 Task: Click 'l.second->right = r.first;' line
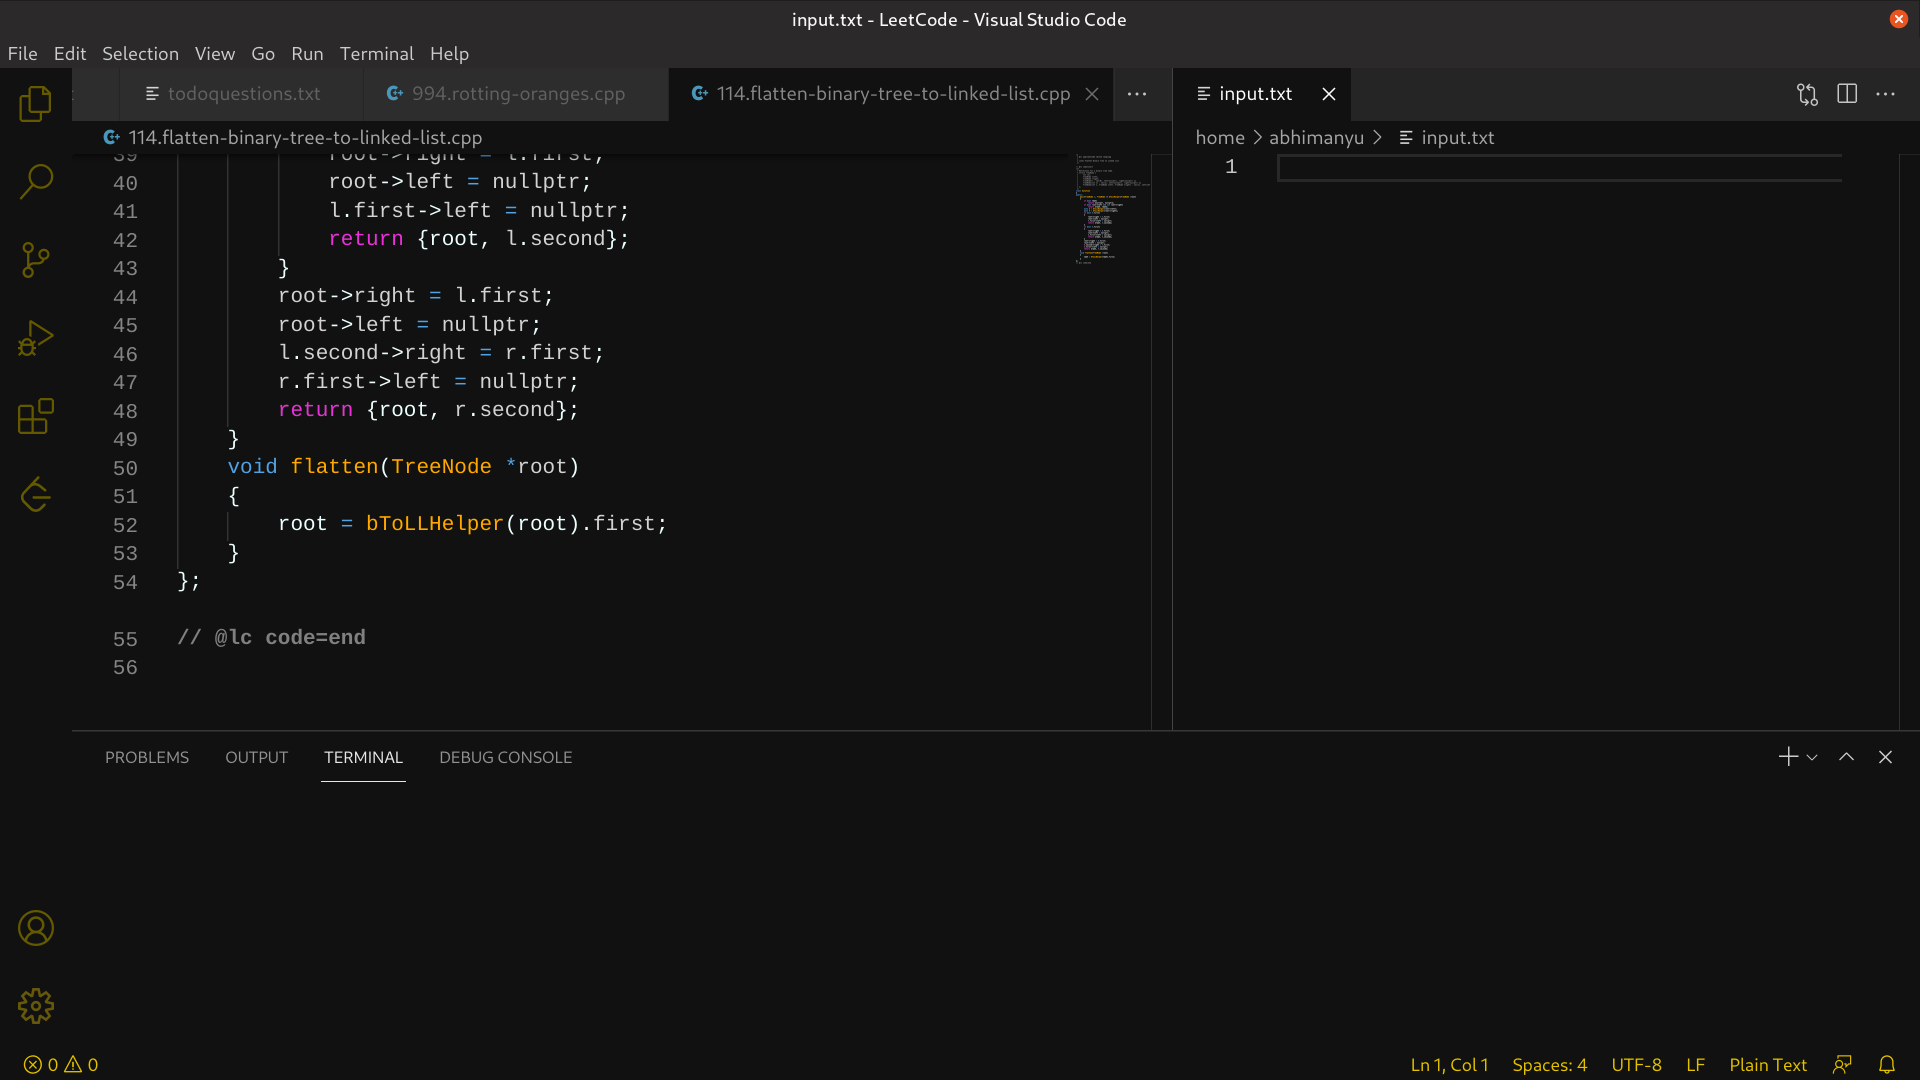(x=441, y=353)
